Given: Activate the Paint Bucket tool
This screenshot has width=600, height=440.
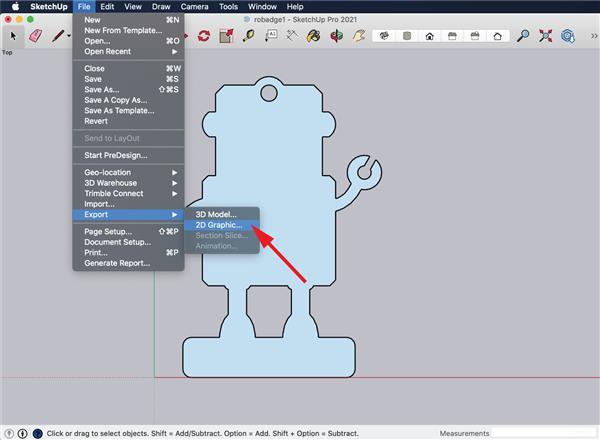Looking at the screenshot, I should click(314, 36).
